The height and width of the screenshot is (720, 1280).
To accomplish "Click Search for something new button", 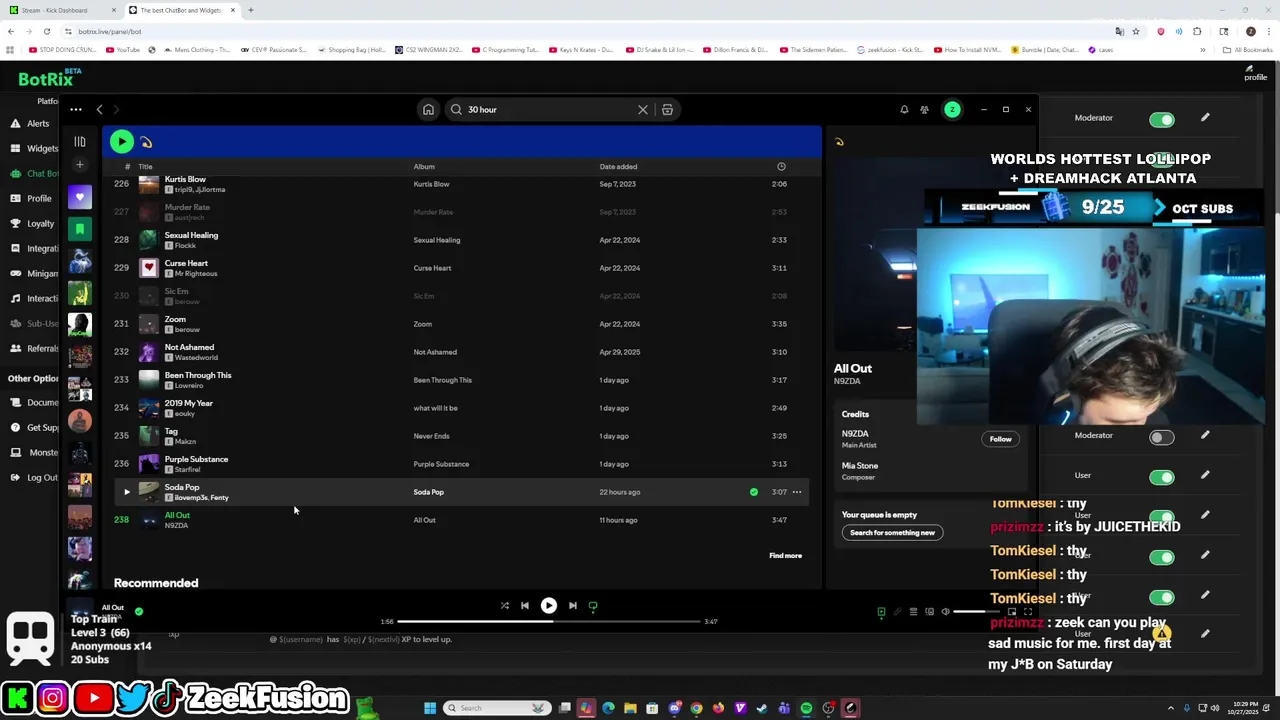I will pos(892,533).
